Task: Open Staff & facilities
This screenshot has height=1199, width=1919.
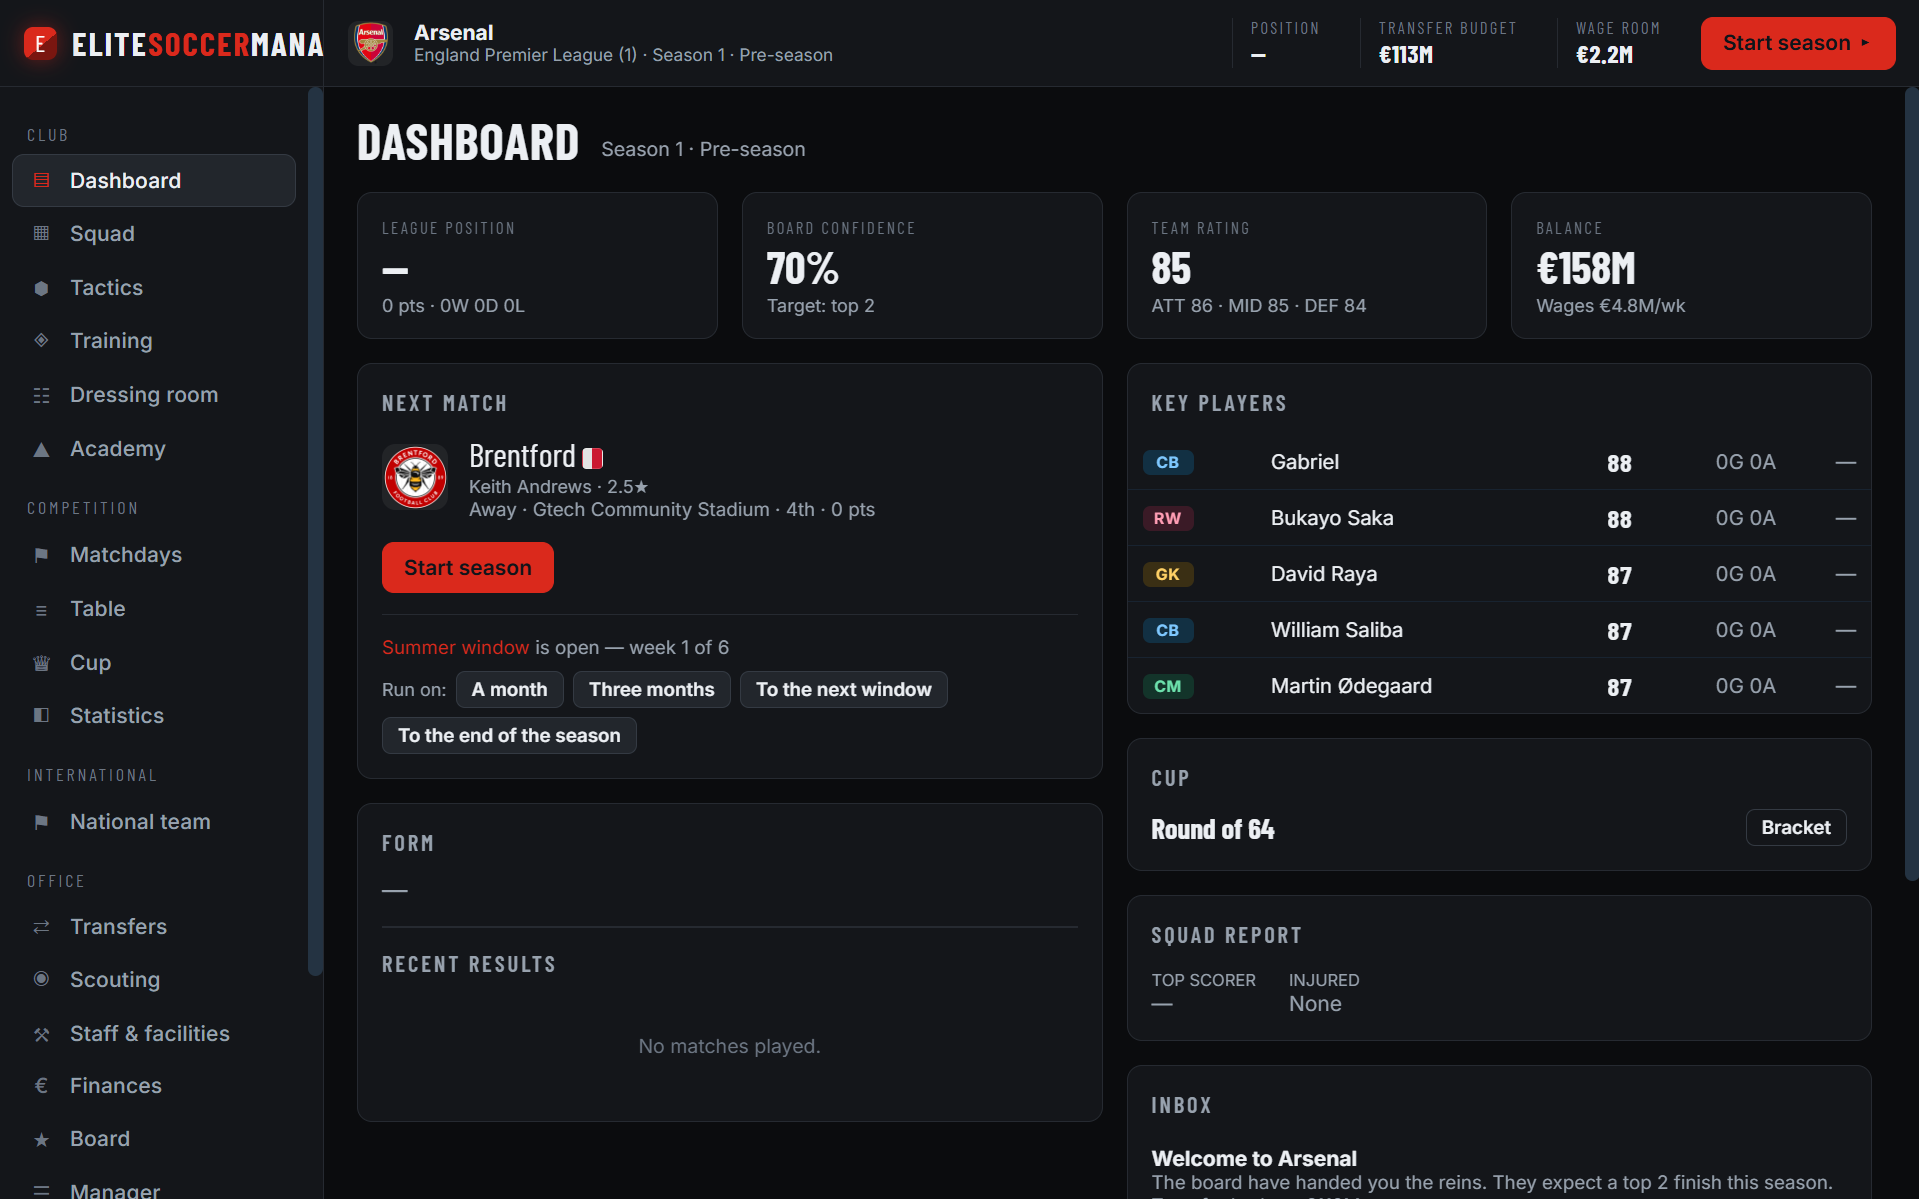Action: tap(154, 1034)
